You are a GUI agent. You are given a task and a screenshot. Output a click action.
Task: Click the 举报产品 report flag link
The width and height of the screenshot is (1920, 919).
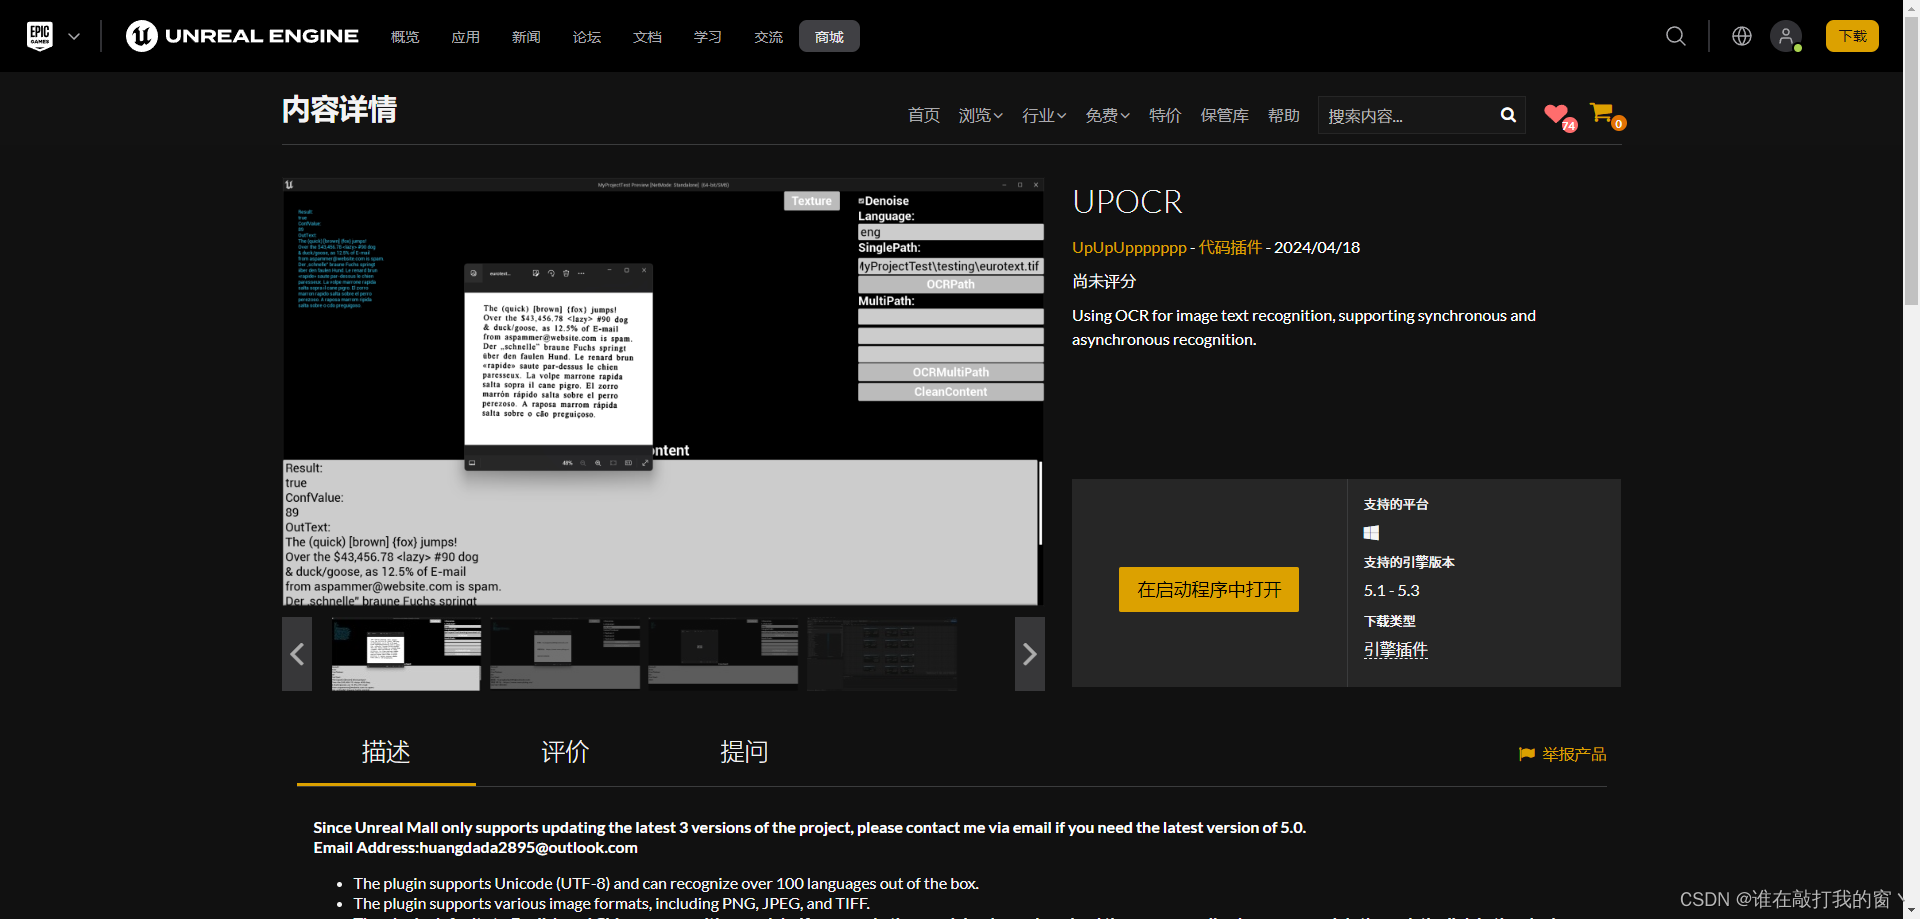coord(1562,754)
